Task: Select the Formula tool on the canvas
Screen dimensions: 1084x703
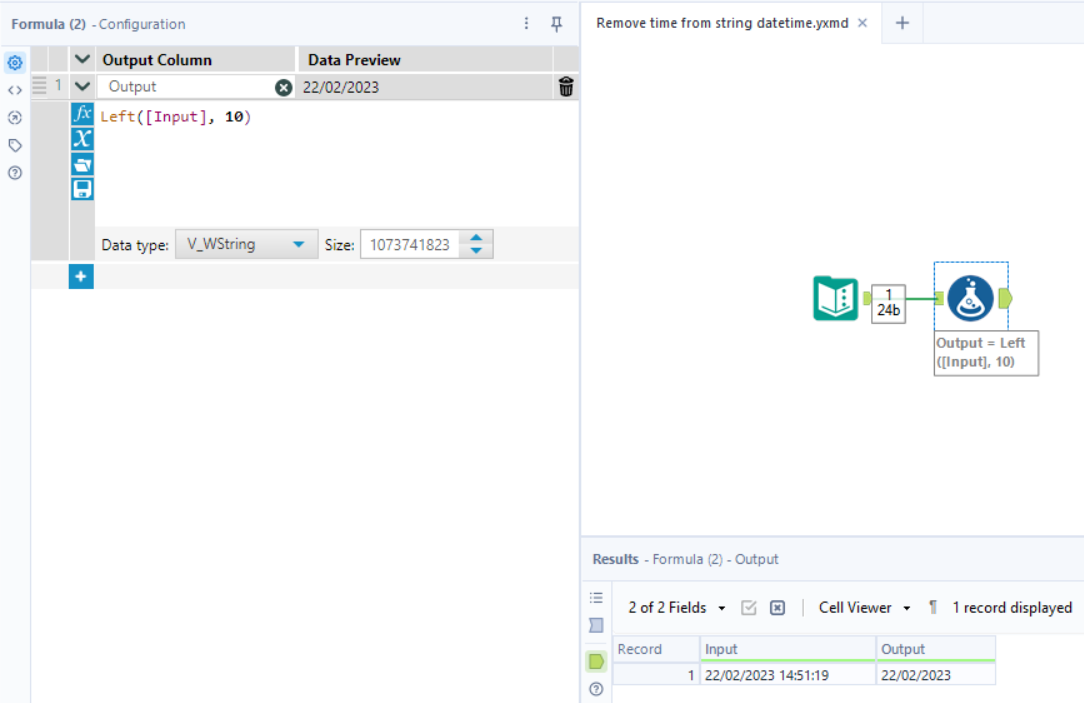Action: [x=970, y=297]
